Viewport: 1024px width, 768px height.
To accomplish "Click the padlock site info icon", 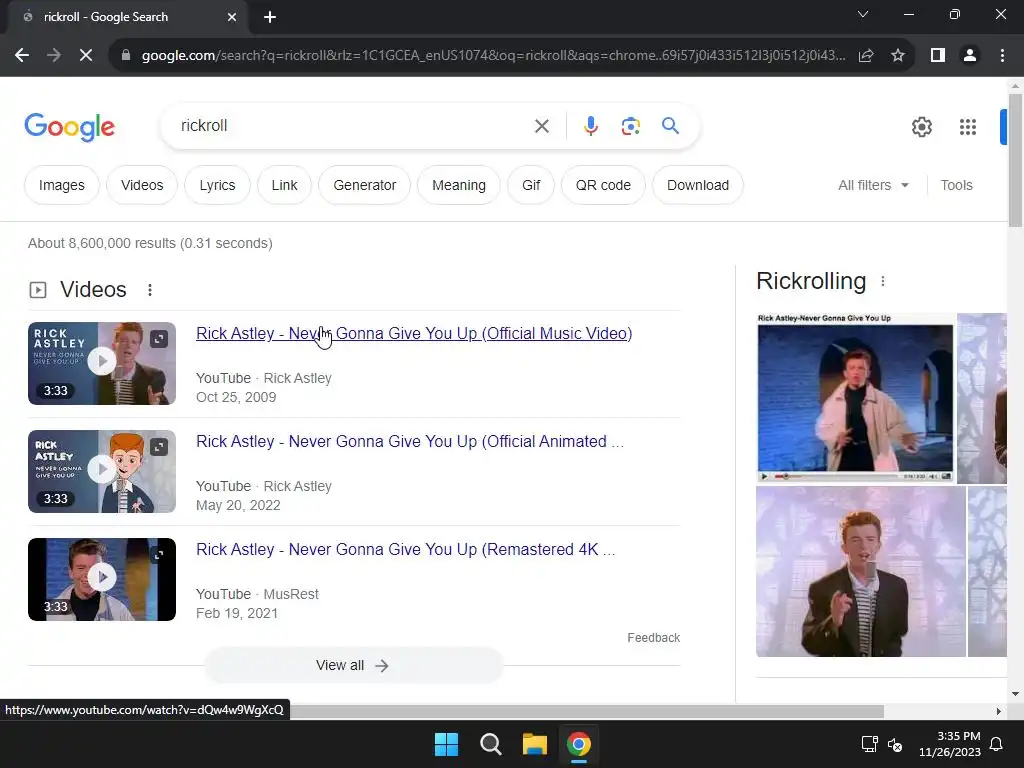I will pyautogui.click(x=125, y=56).
